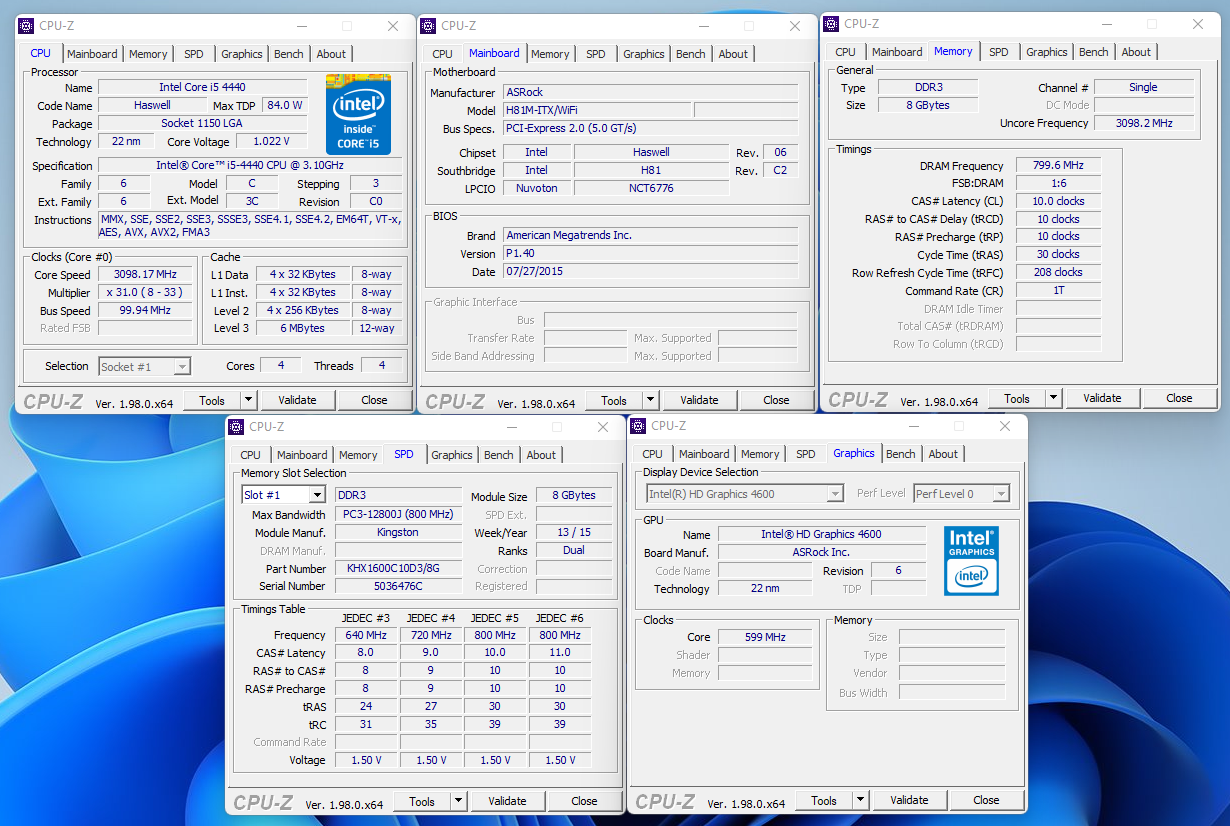The image size is (1230, 826).
Task: Click the Module Manuf. value Kingston
Action: (x=397, y=533)
